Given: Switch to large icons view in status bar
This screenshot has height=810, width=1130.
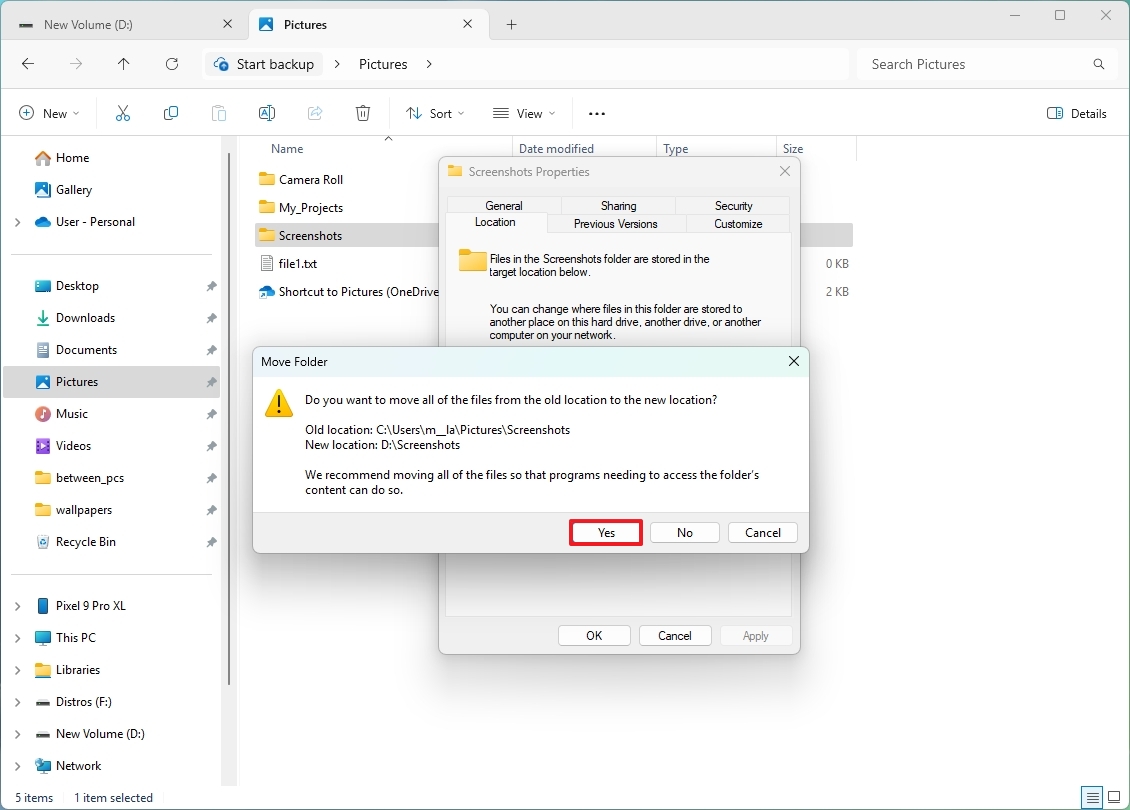Looking at the screenshot, I should coord(1114,797).
